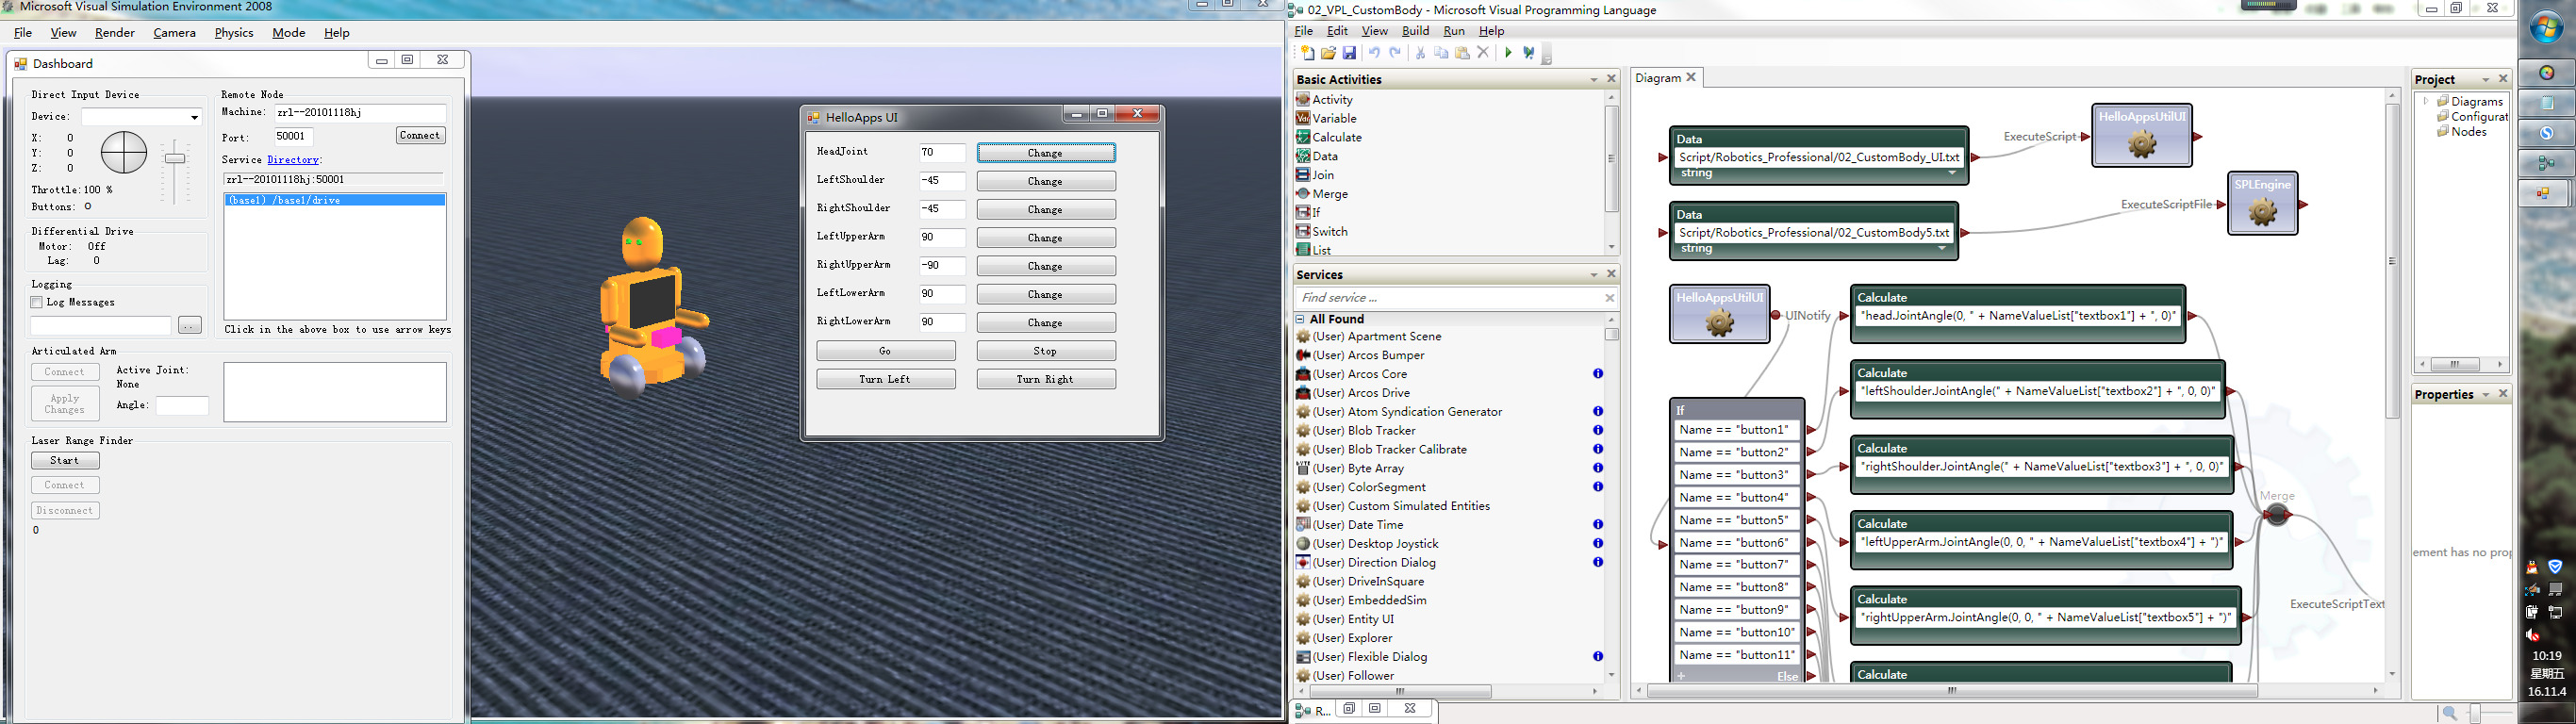2576x724 pixels.
Task: Start the diagram with the green Run icon
Action: click(1508, 53)
